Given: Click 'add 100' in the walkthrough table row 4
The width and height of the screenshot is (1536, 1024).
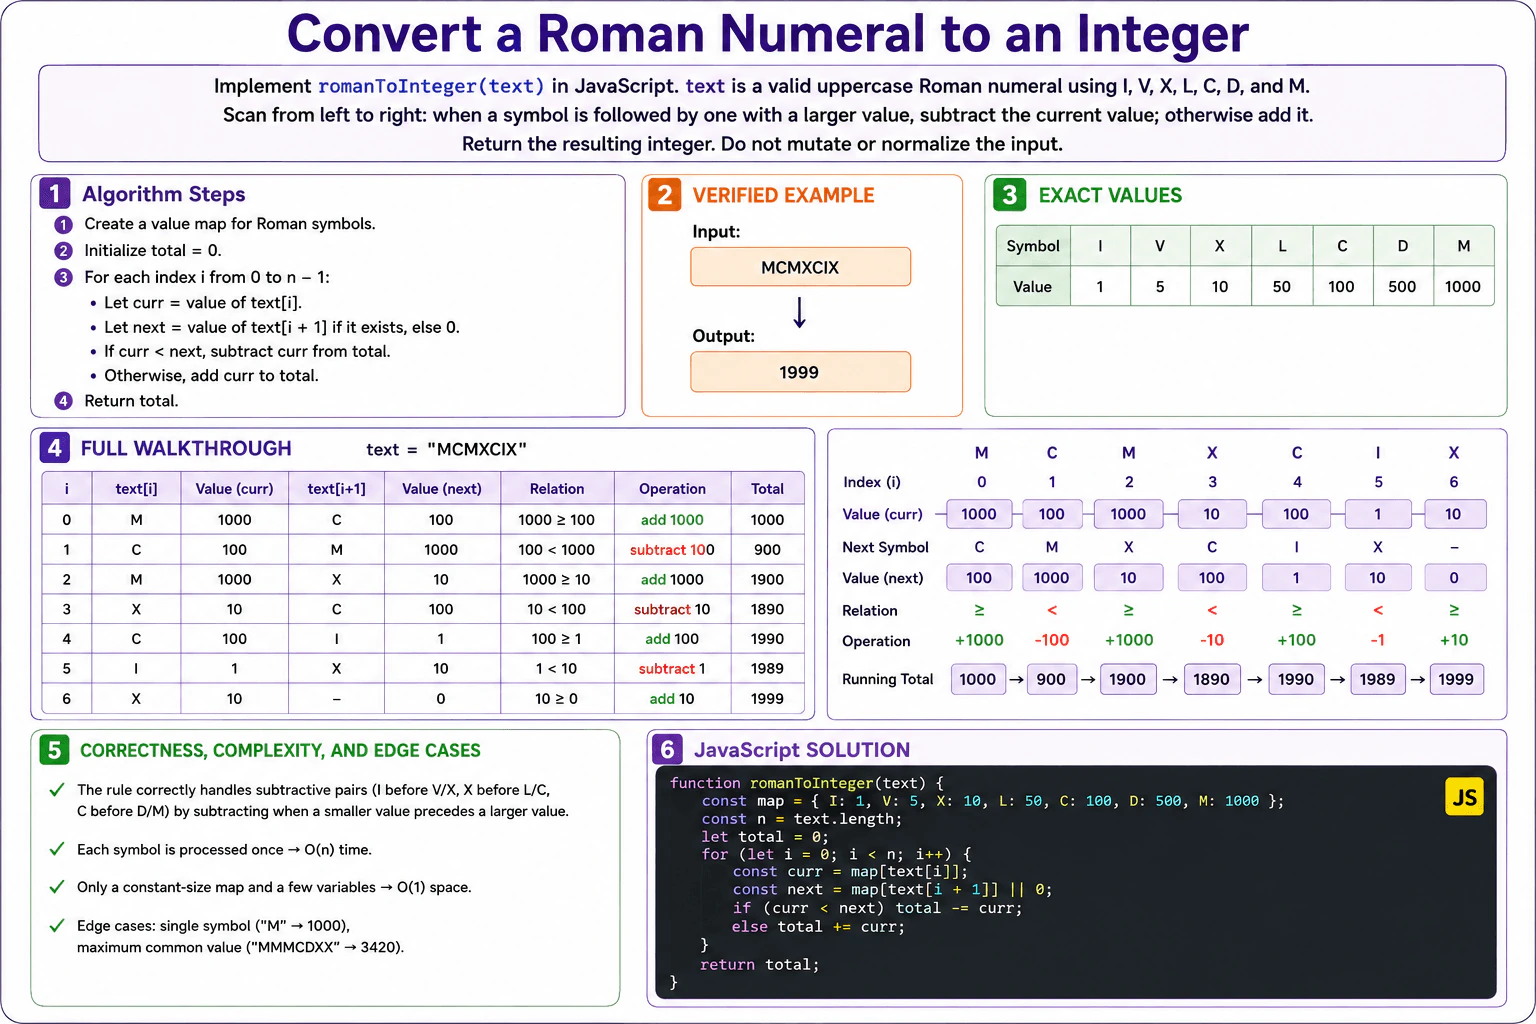Looking at the screenshot, I should 672,639.
